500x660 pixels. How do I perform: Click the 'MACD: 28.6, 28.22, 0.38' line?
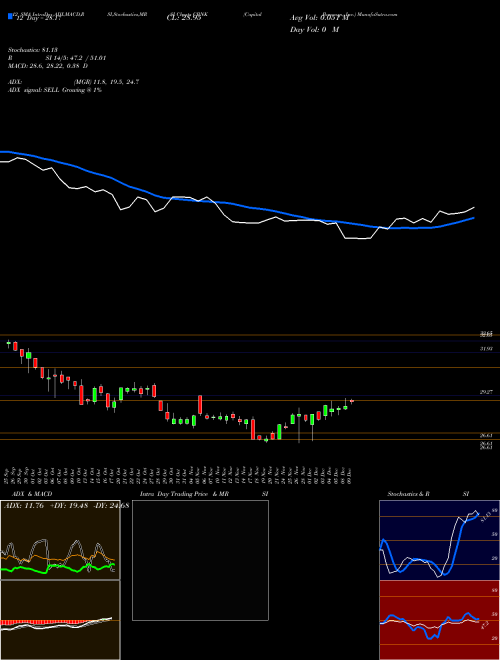pos(45,66)
